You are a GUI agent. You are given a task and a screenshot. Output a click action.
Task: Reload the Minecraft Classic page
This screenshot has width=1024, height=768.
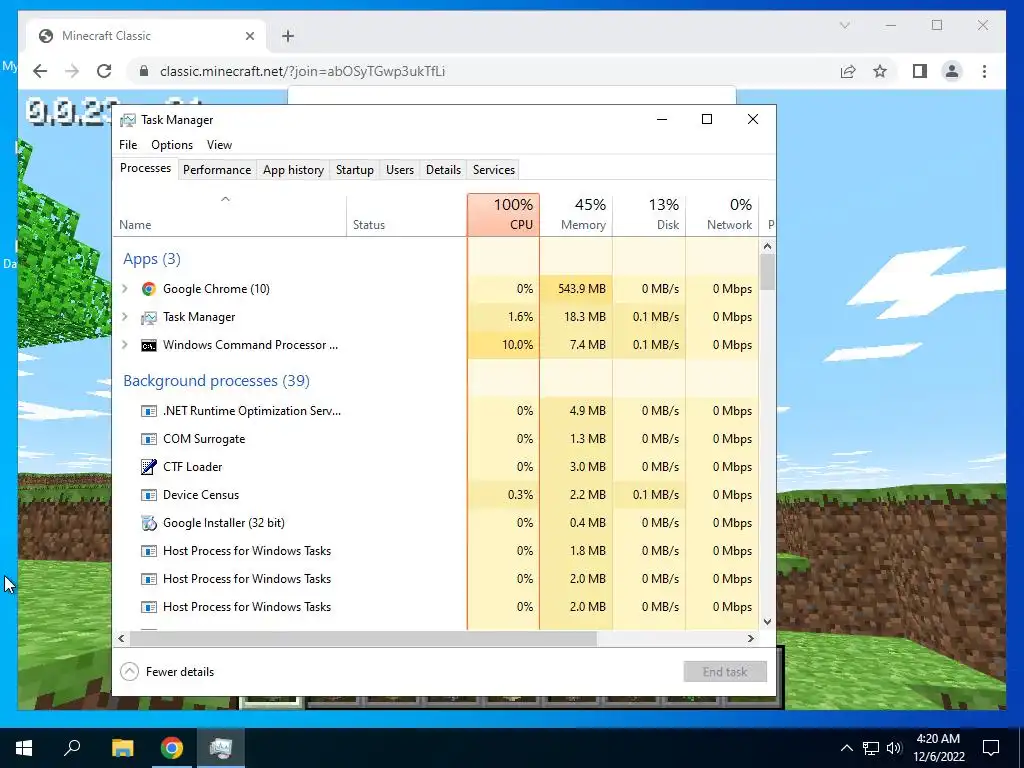pos(104,71)
